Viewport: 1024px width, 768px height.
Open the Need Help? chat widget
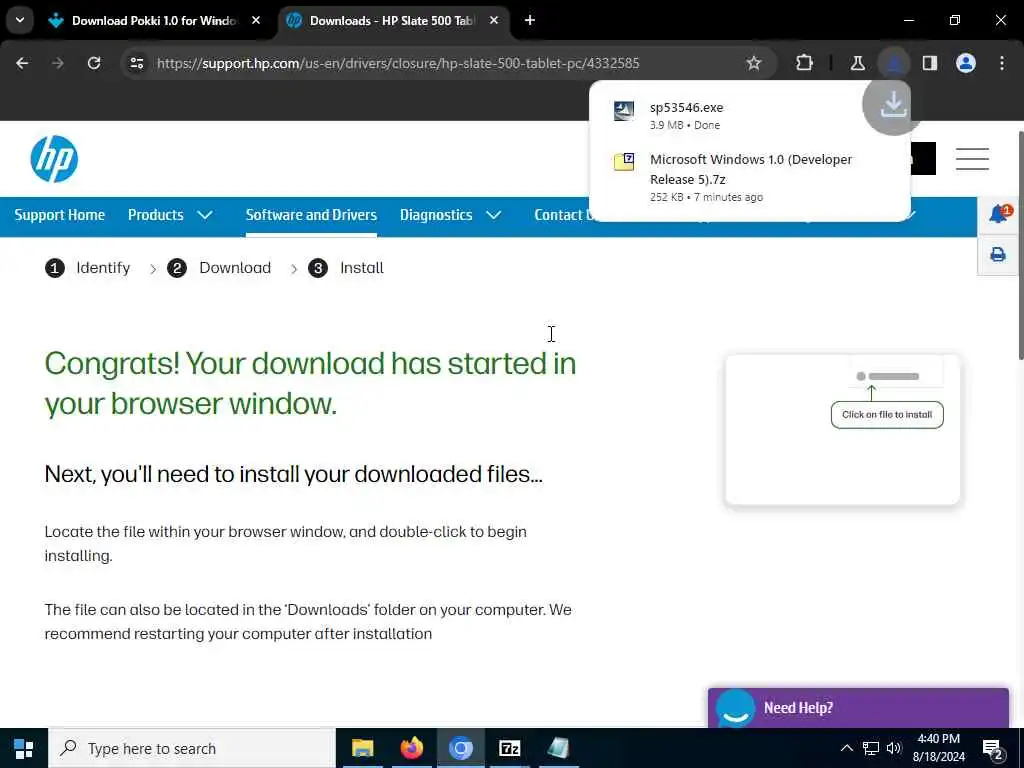pos(858,708)
